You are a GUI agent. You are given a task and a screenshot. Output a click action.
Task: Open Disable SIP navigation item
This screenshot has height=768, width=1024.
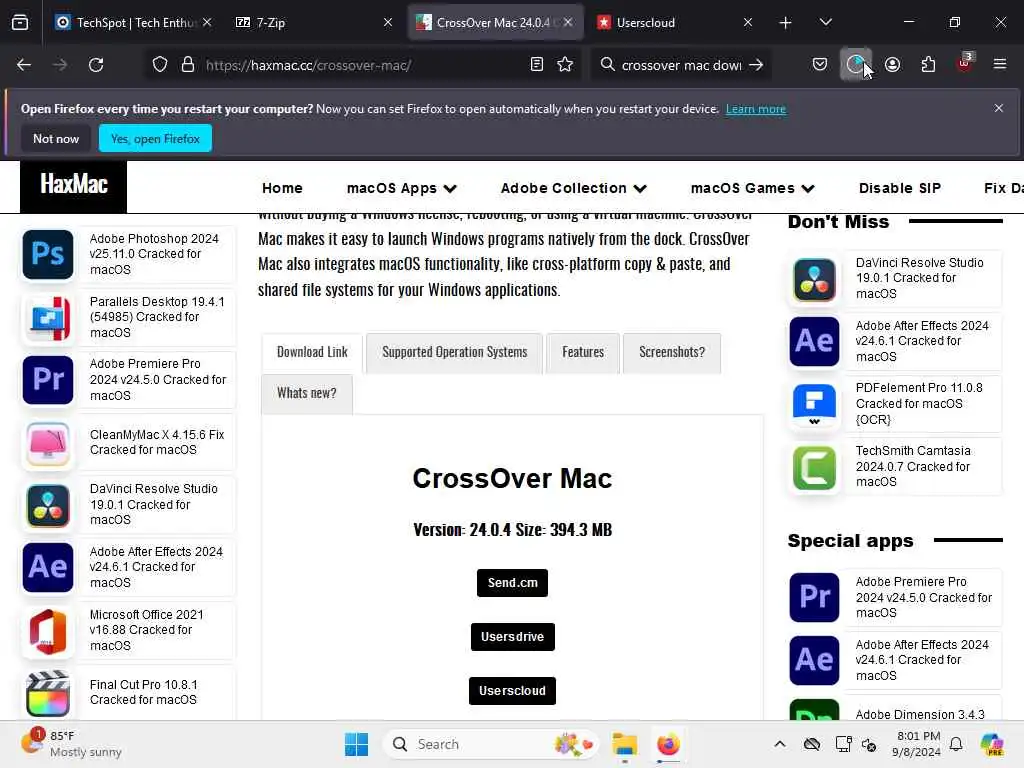click(899, 188)
